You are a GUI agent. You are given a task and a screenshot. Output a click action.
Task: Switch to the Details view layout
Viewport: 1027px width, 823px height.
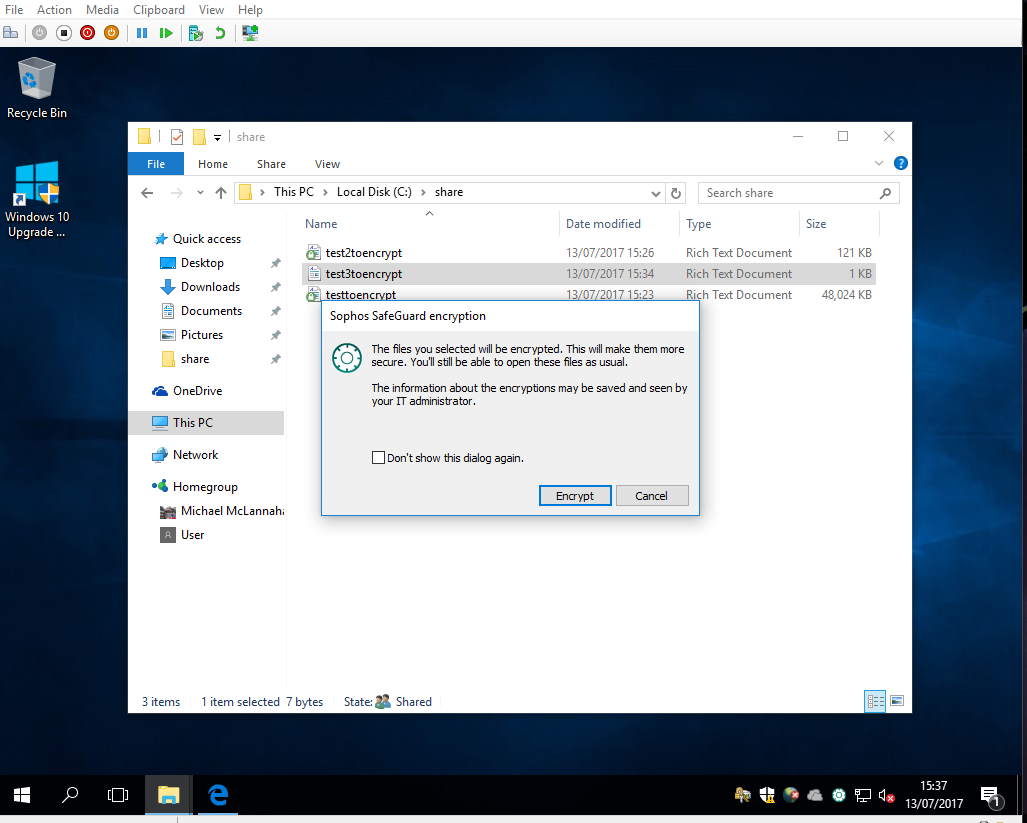(x=875, y=701)
